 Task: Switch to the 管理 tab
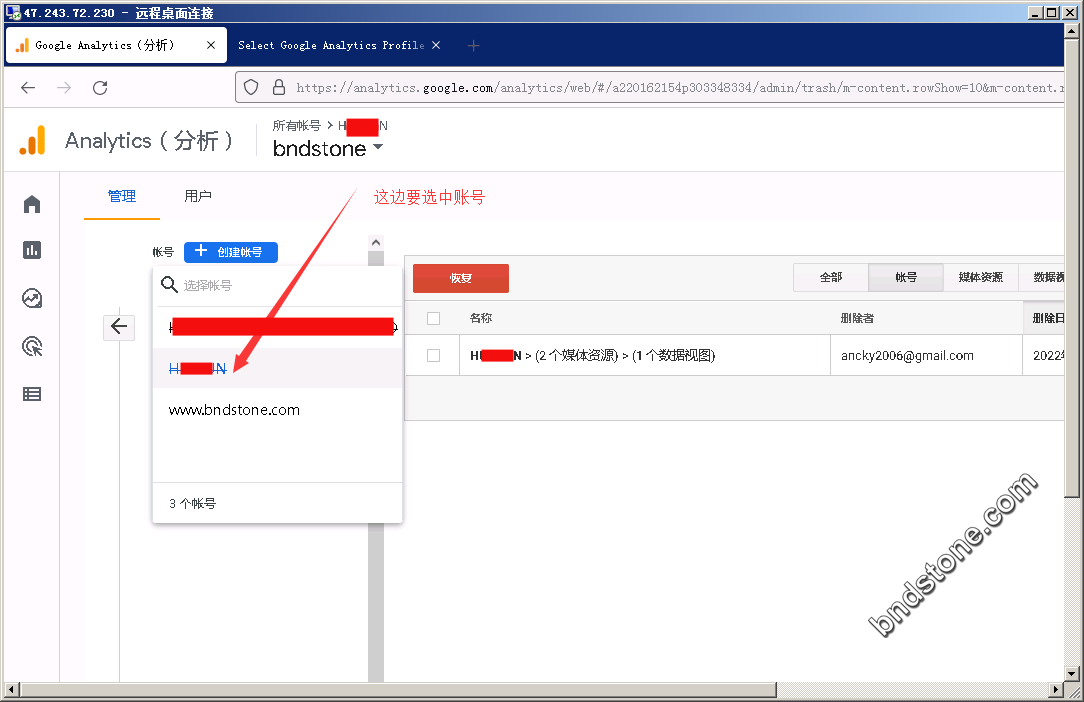[122, 196]
